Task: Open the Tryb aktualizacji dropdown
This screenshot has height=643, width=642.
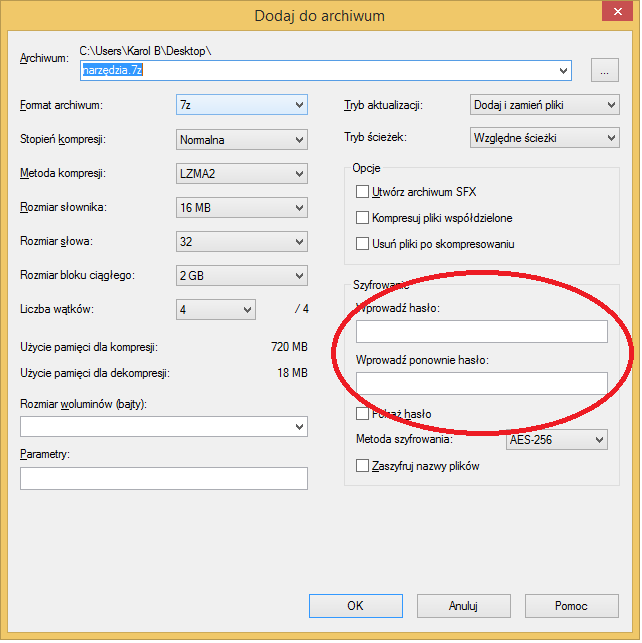Action: 544,105
